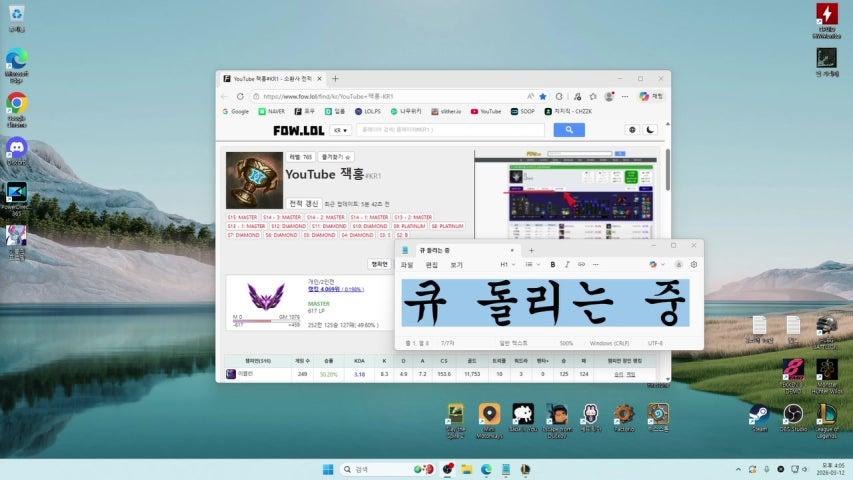Click the summoner search input on FOW.LOL
Screen dimensions: 853x480
pos(450,130)
